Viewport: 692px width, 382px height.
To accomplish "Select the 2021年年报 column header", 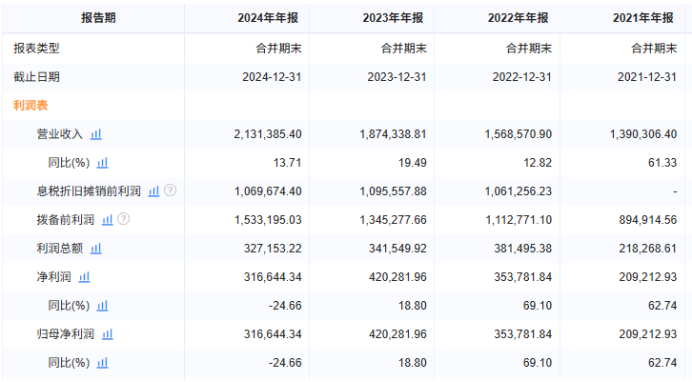I will point(643,18).
